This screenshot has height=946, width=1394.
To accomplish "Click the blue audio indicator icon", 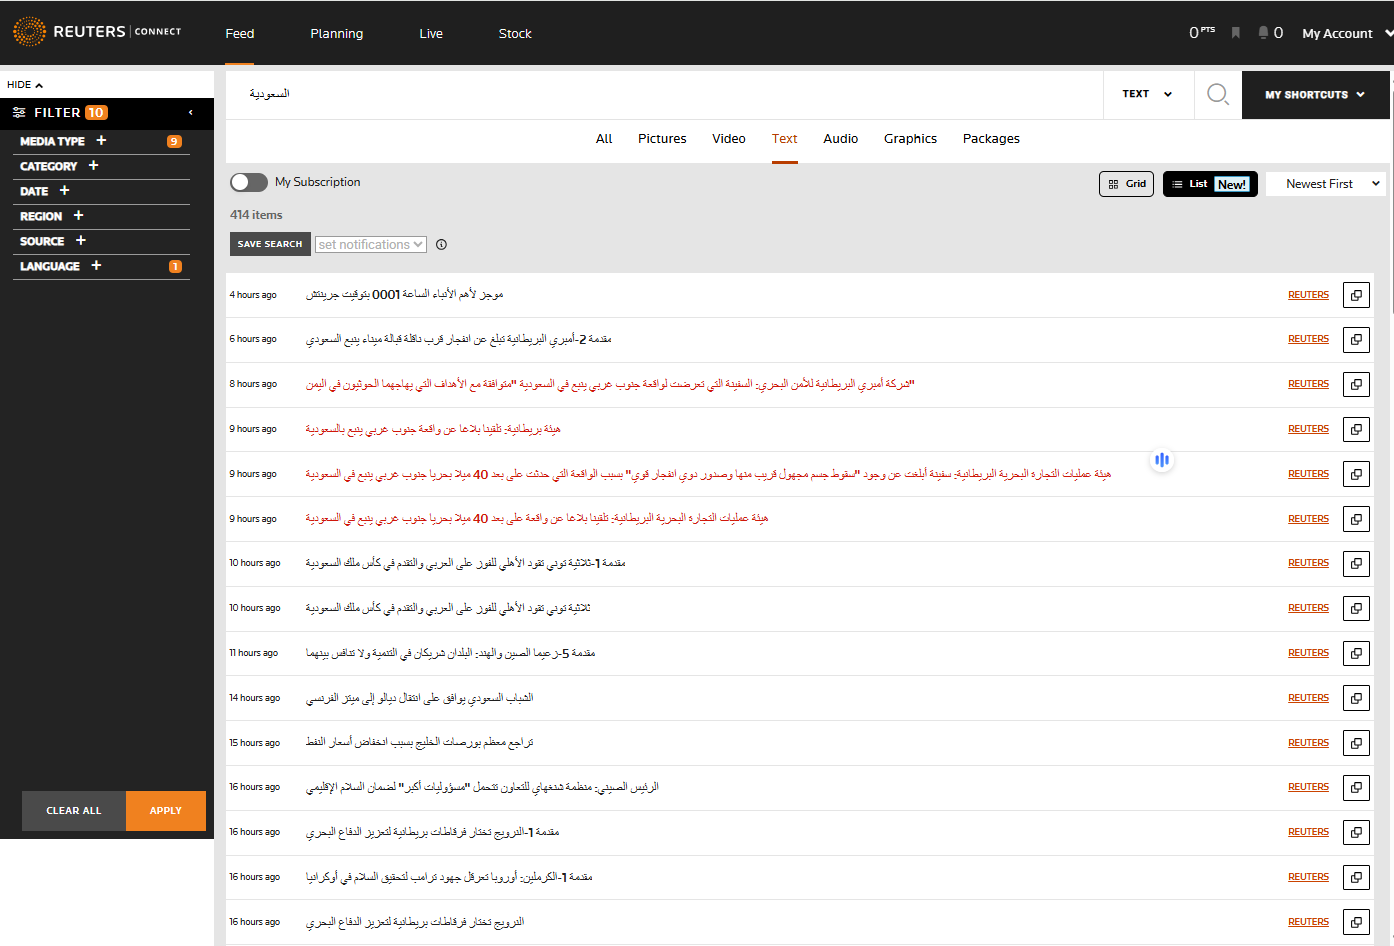I will (1161, 460).
